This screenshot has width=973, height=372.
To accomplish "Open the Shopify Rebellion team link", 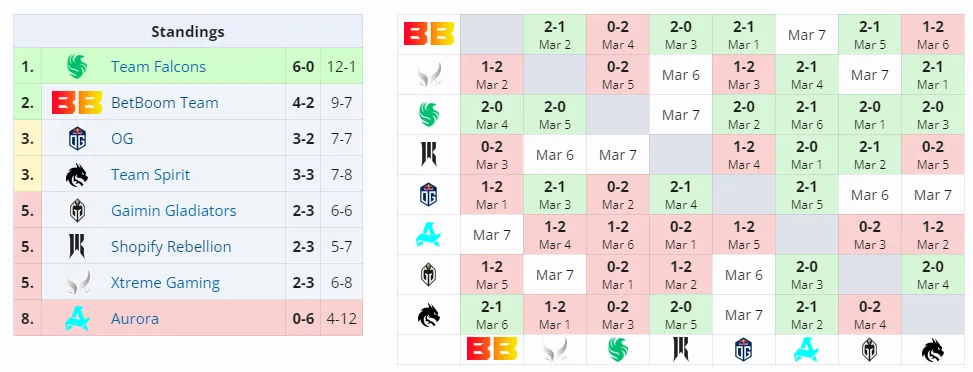I will (x=171, y=247).
